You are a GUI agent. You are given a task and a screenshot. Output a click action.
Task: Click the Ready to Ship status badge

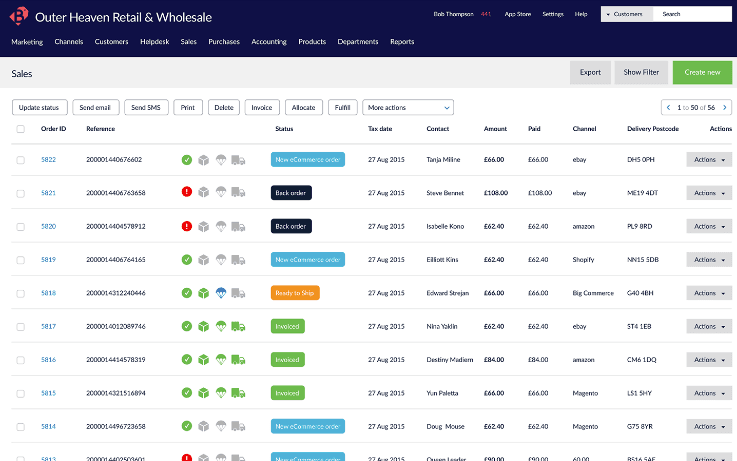[294, 293]
